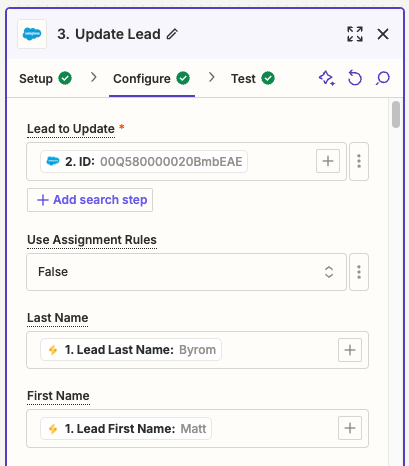Viewport: 409px width, 466px height.
Task: Go to the Test tab
Action: pos(253,79)
